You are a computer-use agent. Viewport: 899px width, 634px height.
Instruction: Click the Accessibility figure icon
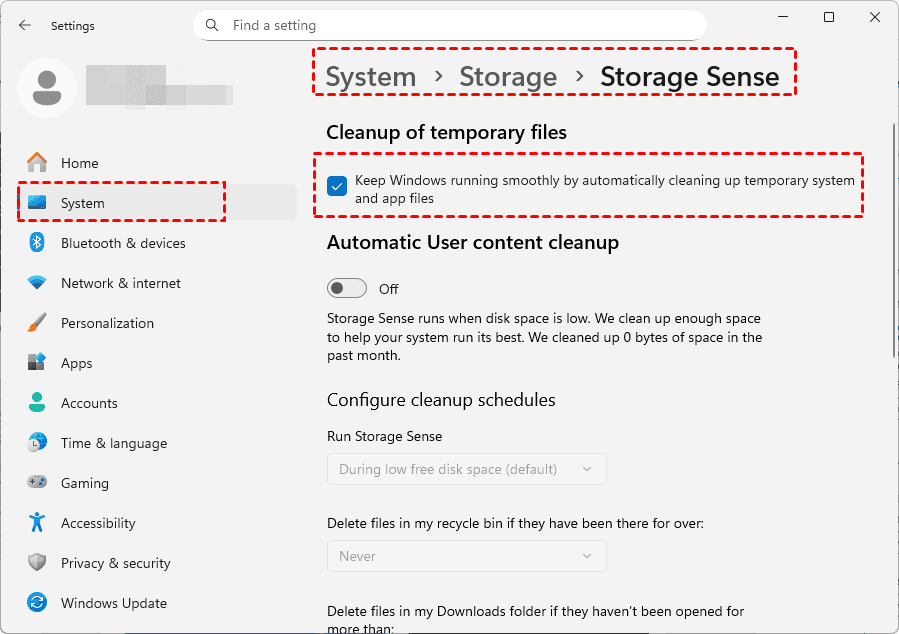(x=37, y=523)
